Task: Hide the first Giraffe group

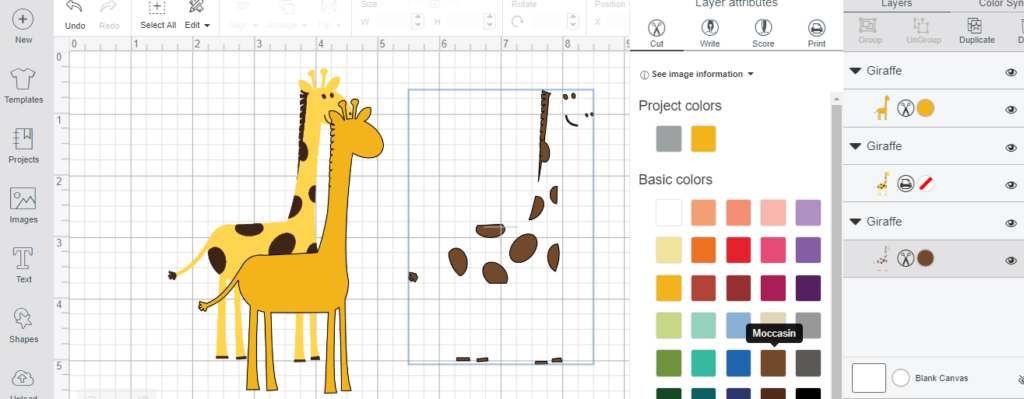Action: pos(1011,72)
